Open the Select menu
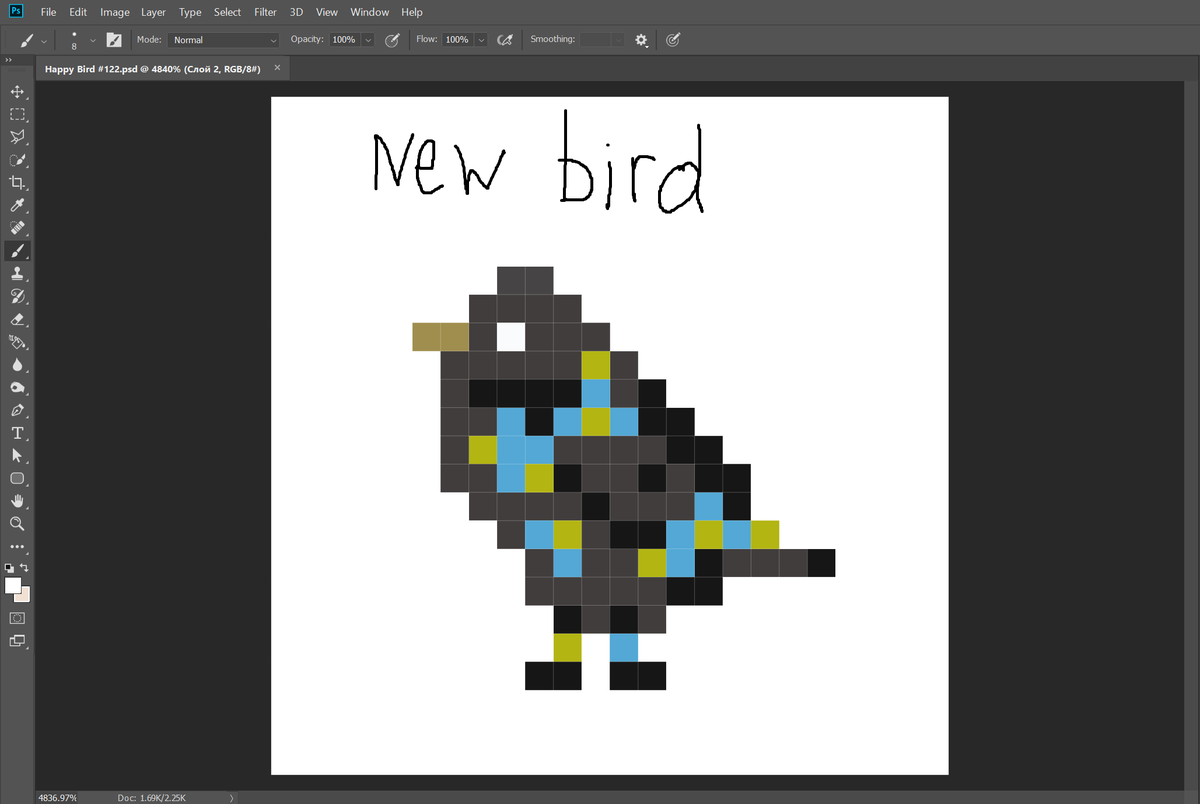The height and width of the screenshot is (804, 1200). (x=227, y=12)
